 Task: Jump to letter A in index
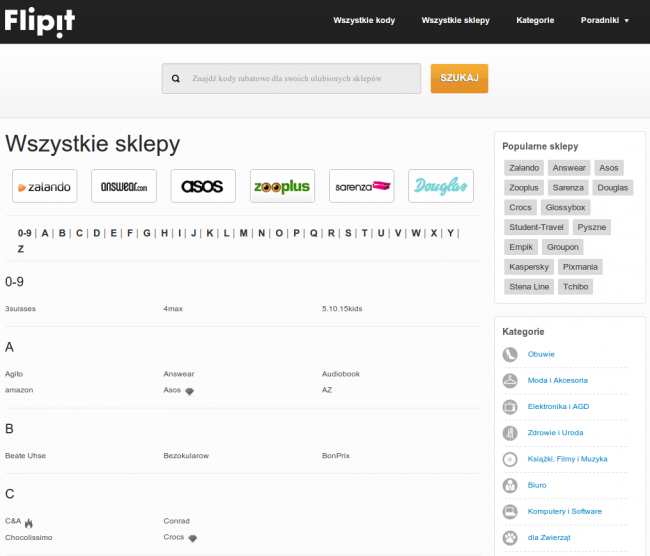[x=45, y=233]
